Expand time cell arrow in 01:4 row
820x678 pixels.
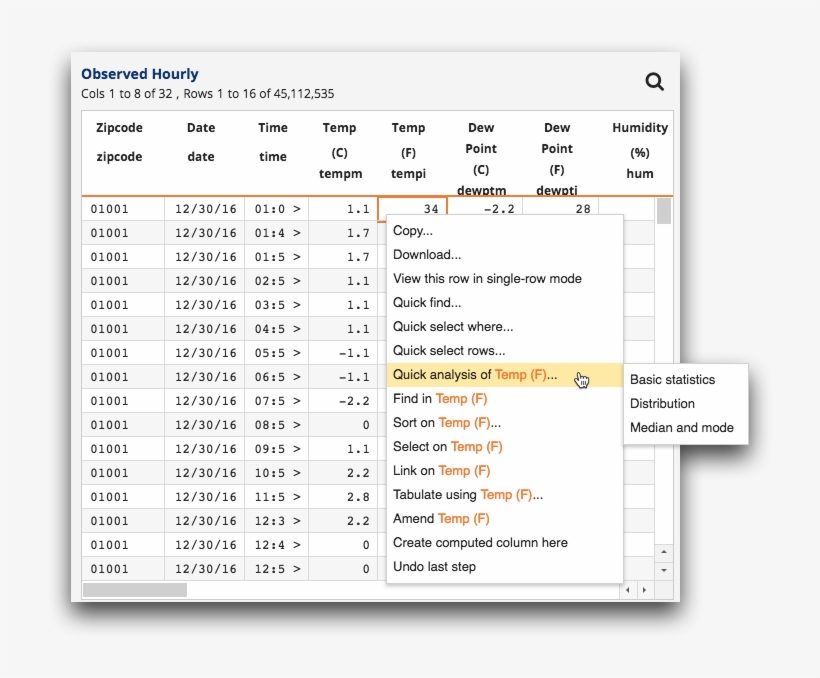pos(297,233)
